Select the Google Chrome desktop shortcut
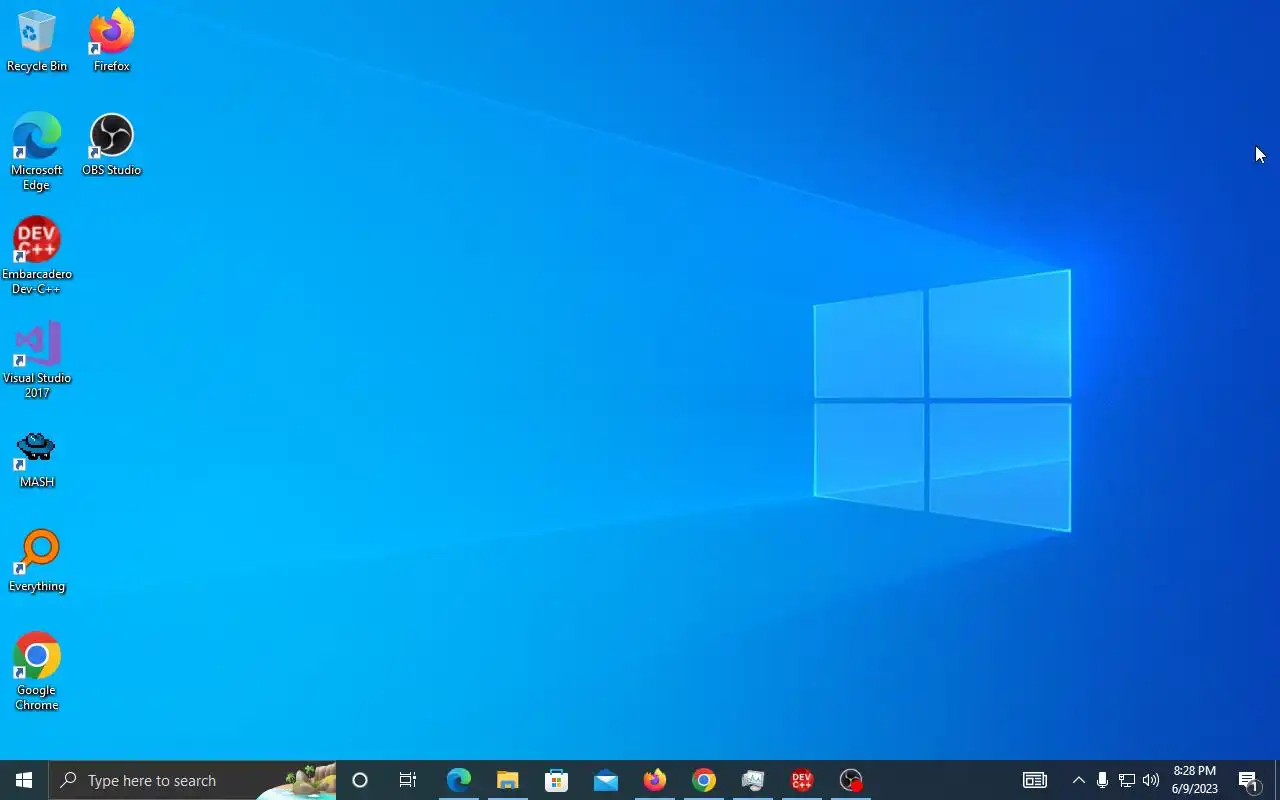Screen dimensions: 1280x800 pyautogui.click(x=37, y=672)
